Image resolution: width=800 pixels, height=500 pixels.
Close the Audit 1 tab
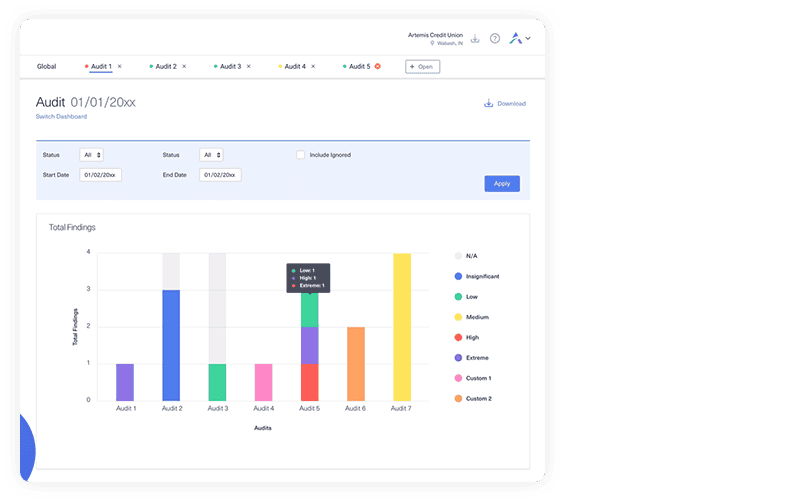pos(120,66)
